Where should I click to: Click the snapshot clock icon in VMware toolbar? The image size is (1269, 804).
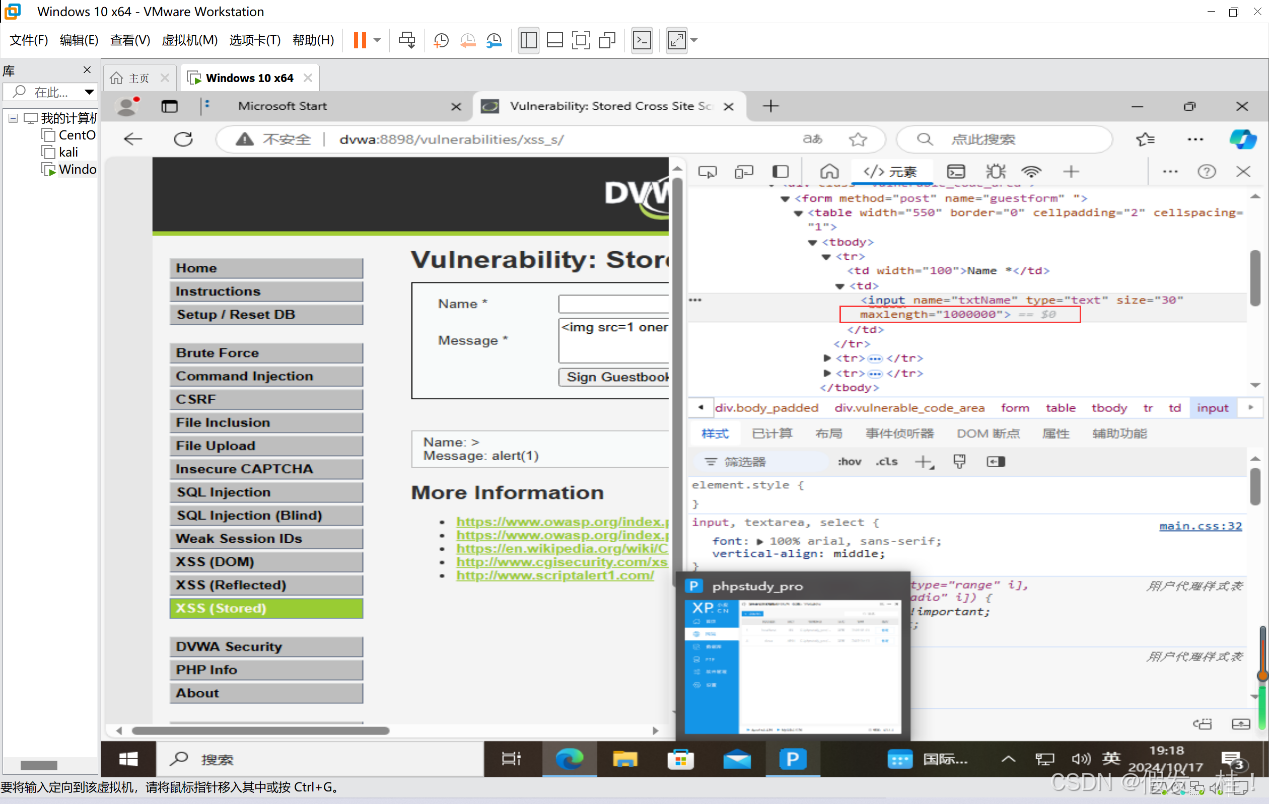[441, 40]
